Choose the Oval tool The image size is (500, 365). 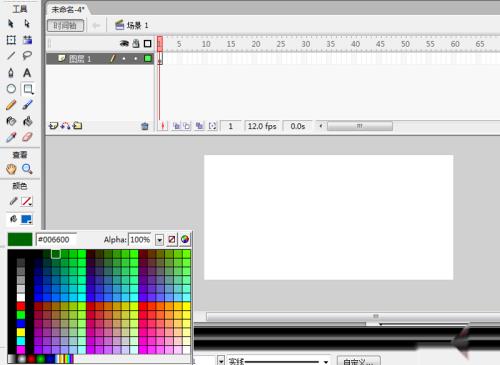pyautogui.click(x=11, y=89)
